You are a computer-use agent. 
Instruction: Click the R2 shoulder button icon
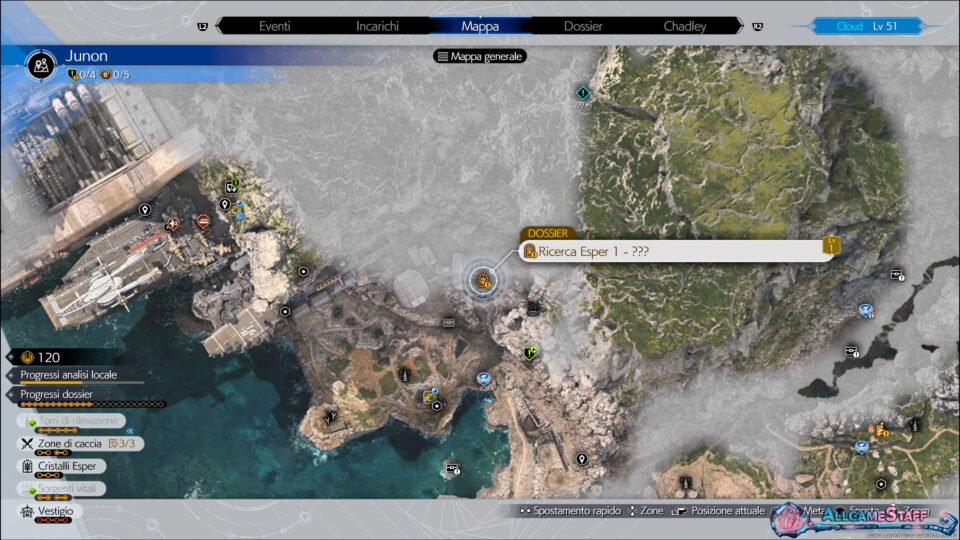click(x=757, y=26)
